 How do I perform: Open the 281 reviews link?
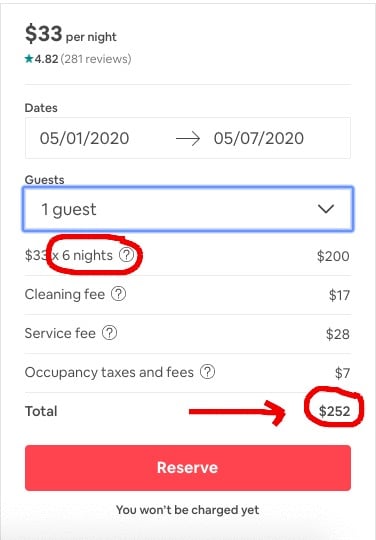pyautogui.click(x=96, y=59)
